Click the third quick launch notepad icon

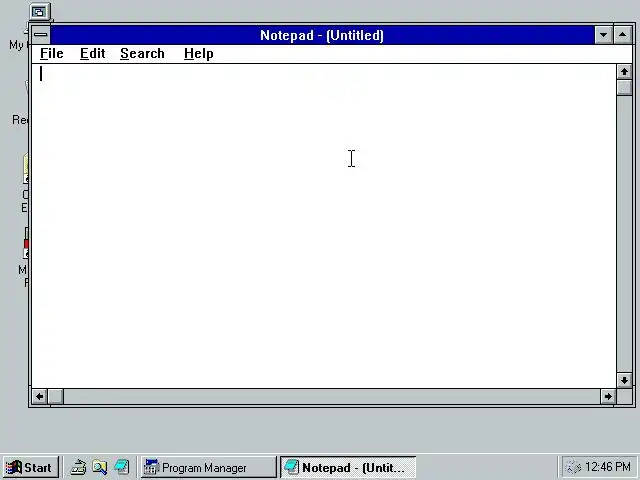click(x=122, y=467)
